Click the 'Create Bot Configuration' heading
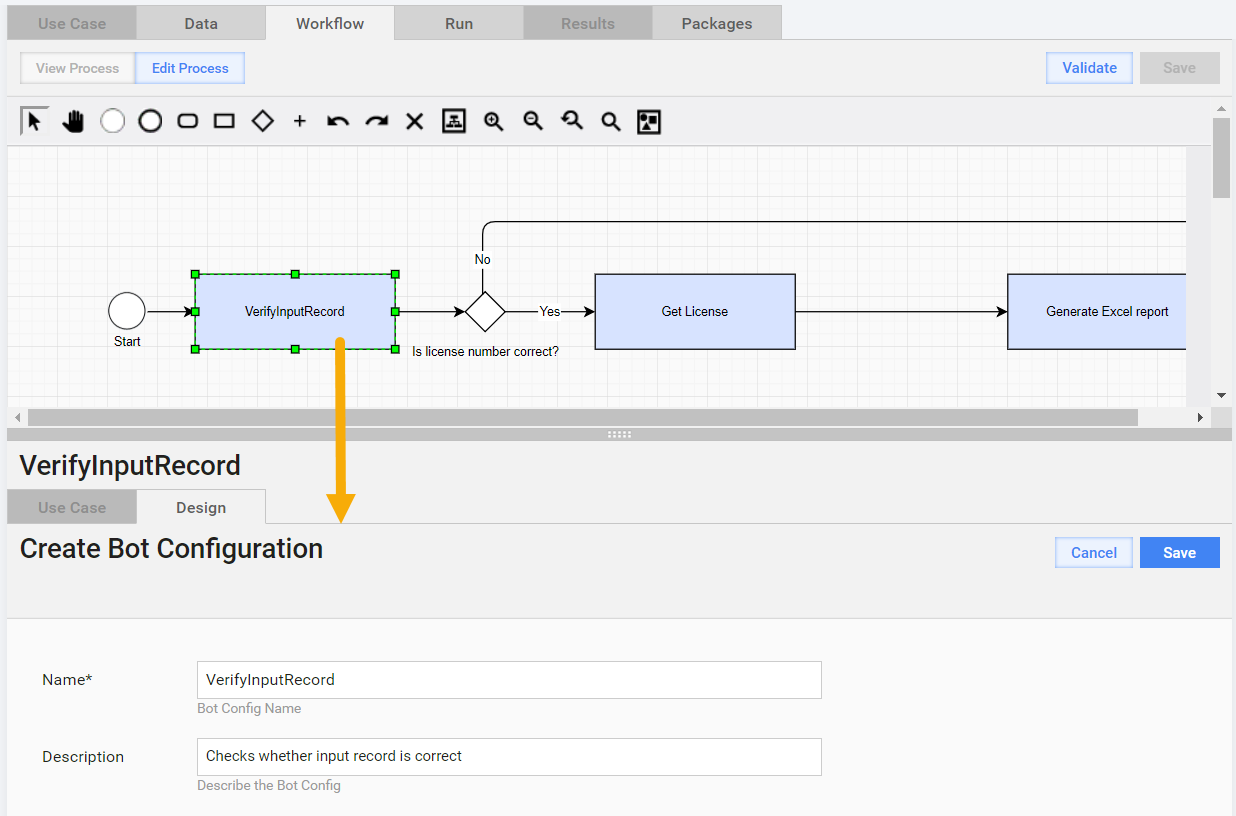The image size is (1236, 816). [171, 549]
